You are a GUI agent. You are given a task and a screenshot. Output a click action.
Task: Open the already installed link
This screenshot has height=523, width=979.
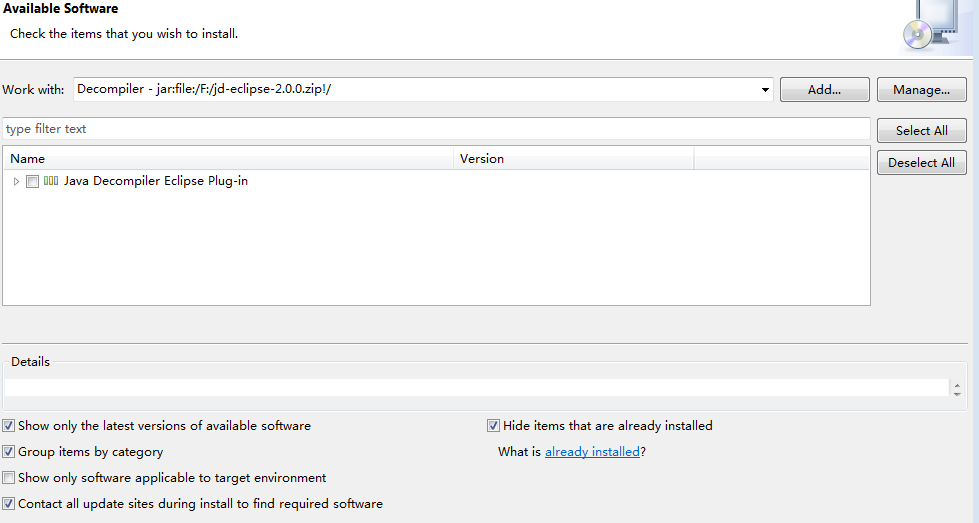pos(592,452)
